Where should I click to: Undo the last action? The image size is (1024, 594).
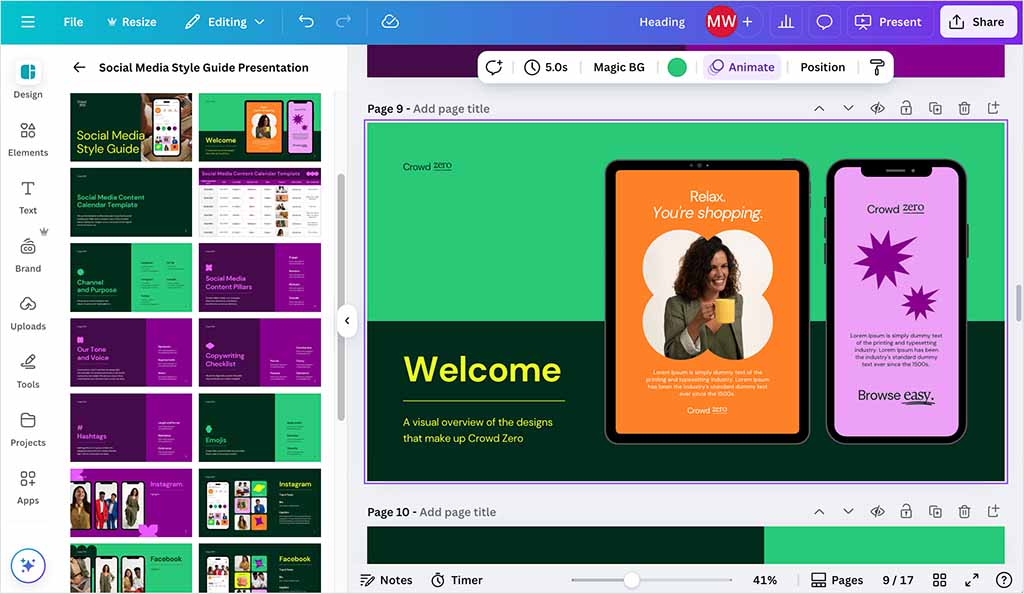point(306,21)
